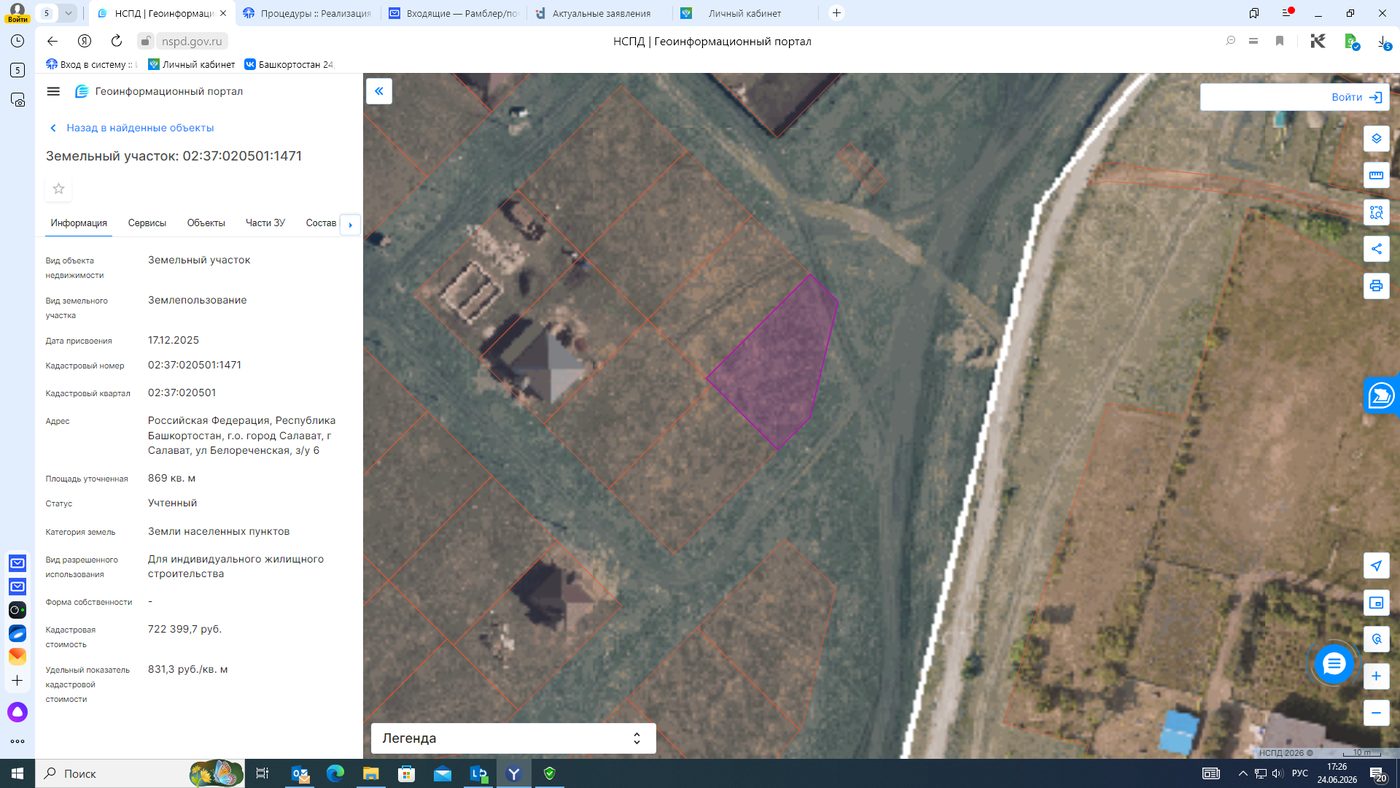This screenshot has width=1400, height=788.
Task: Open Microsoft Edge from the taskbar
Action: pos(335,773)
